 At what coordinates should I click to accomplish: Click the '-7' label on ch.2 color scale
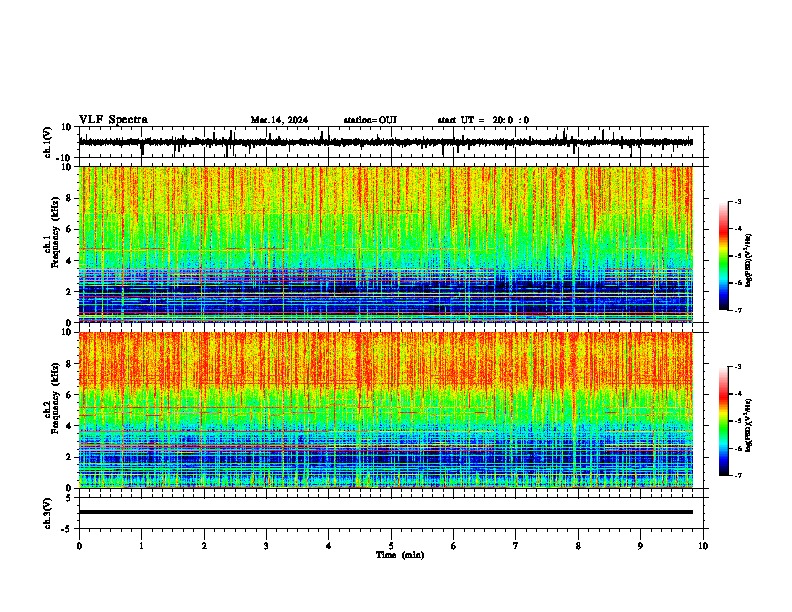coord(737,476)
